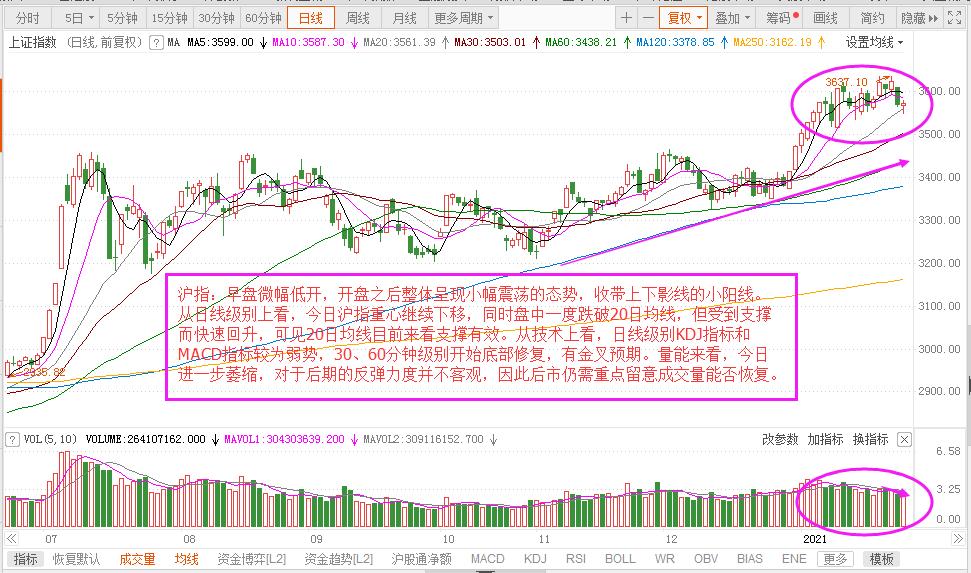Open 模板 template button
Screen dimensions: 971x573
[881, 559]
